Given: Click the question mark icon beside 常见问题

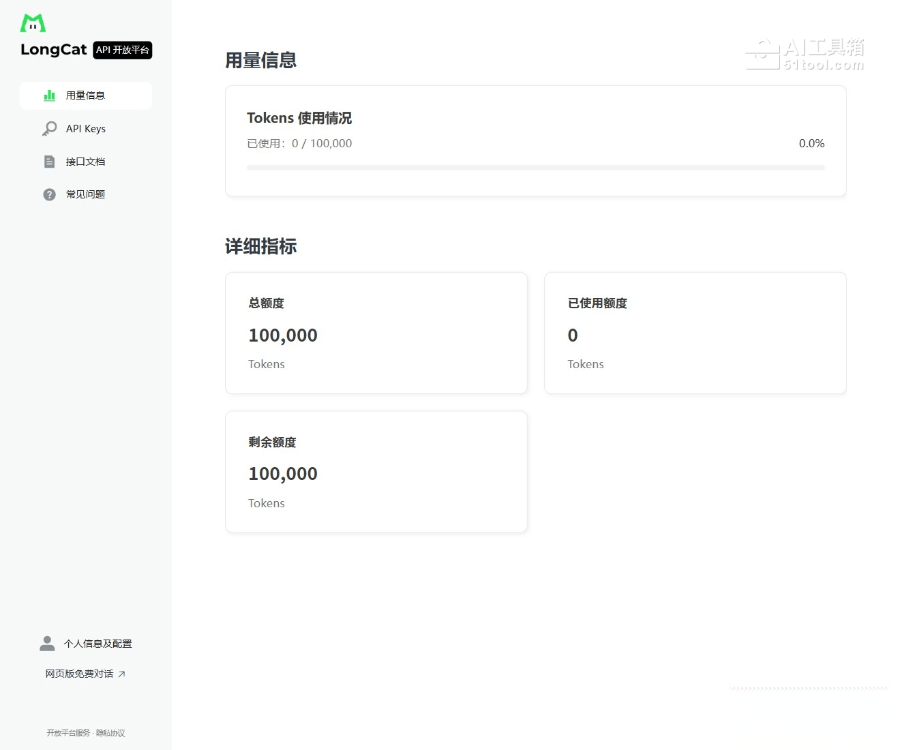Looking at the screenshot, I should 49,195.
